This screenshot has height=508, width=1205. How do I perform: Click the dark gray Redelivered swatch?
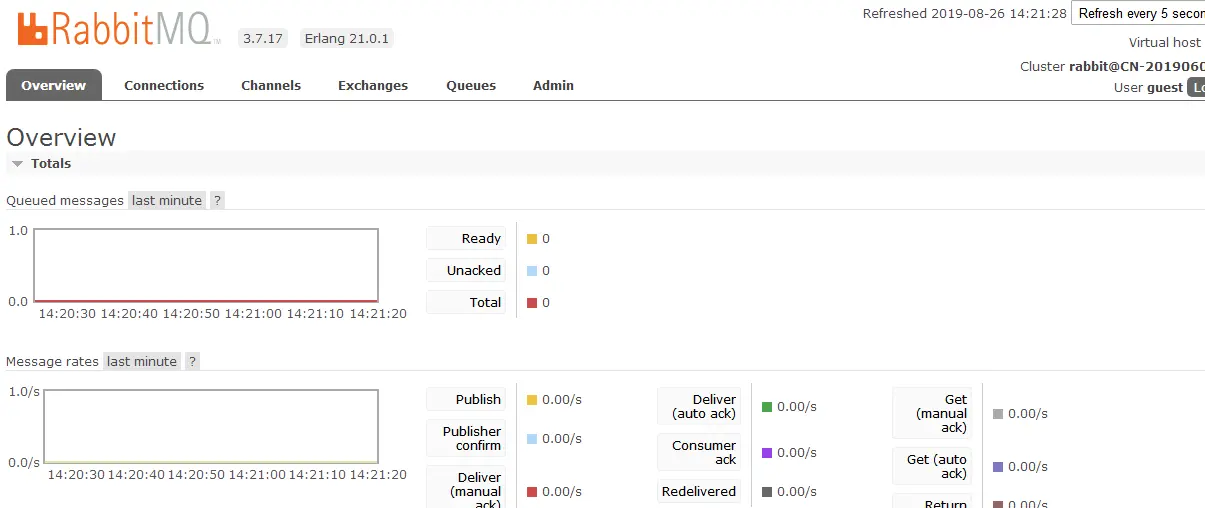pyautogui.click(x=767, y=492)
